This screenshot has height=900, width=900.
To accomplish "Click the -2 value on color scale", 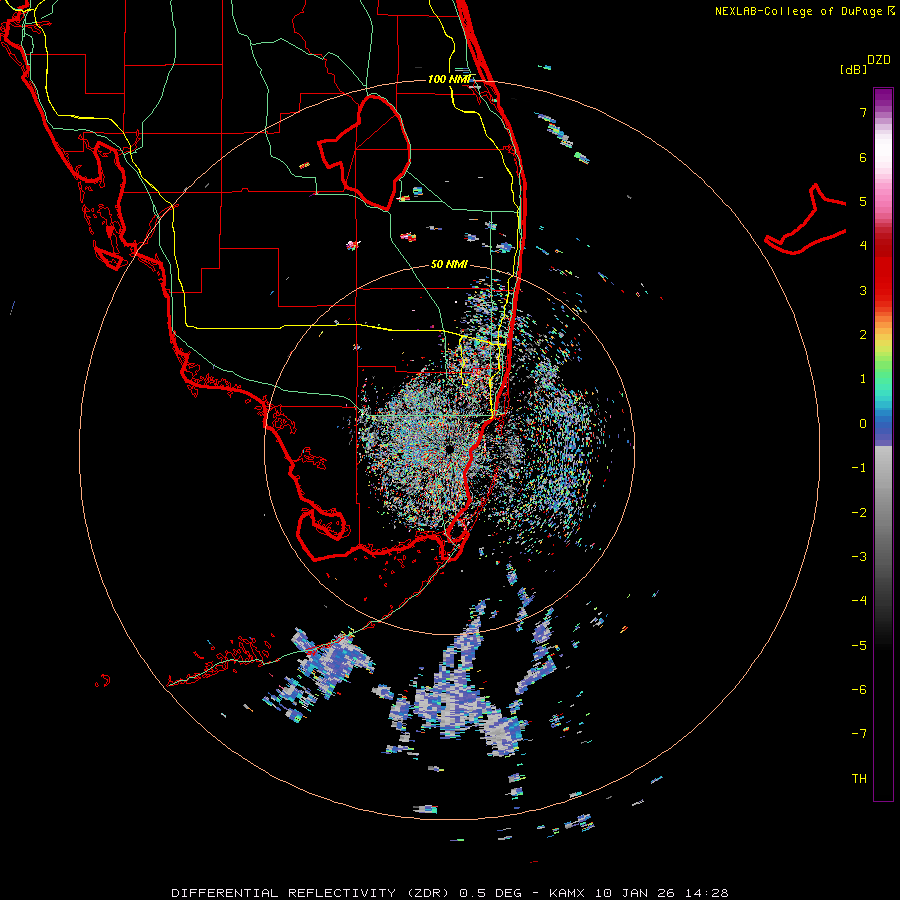I will (859, 513).
